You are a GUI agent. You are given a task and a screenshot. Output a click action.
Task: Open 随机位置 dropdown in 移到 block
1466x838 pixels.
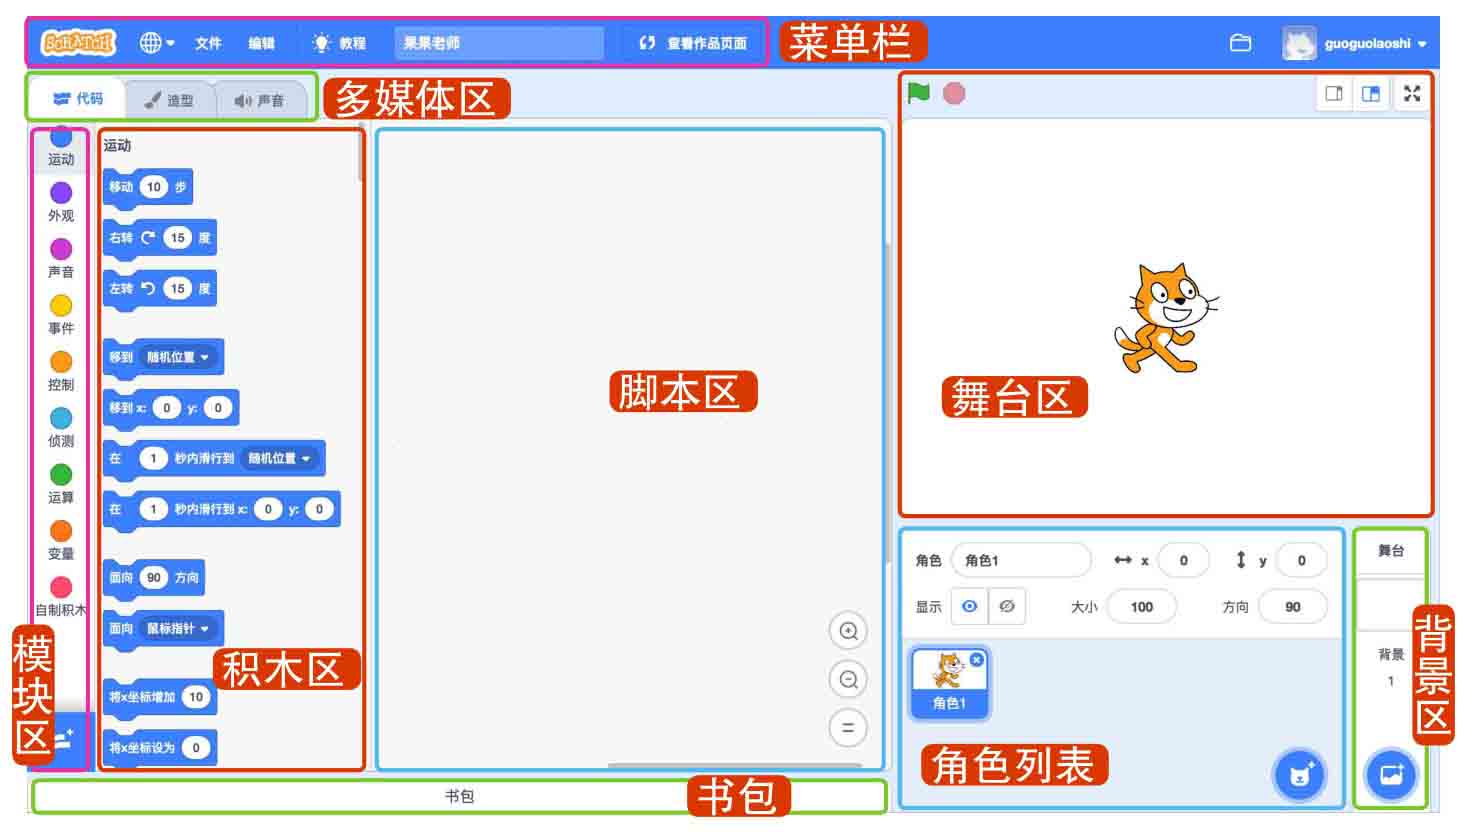178,357
